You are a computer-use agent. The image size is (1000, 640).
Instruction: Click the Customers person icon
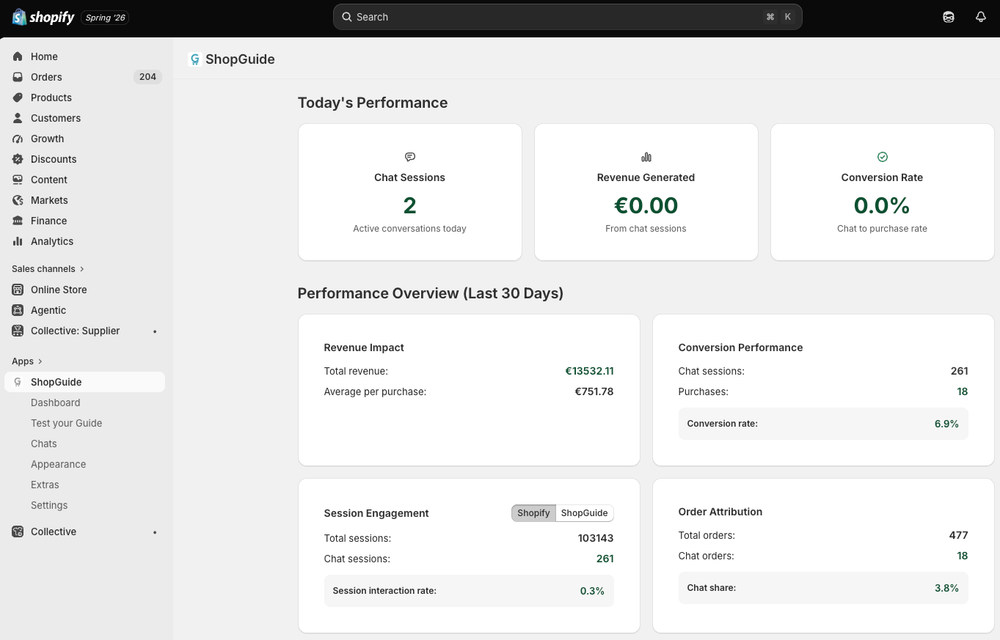[x=18, y=118]
